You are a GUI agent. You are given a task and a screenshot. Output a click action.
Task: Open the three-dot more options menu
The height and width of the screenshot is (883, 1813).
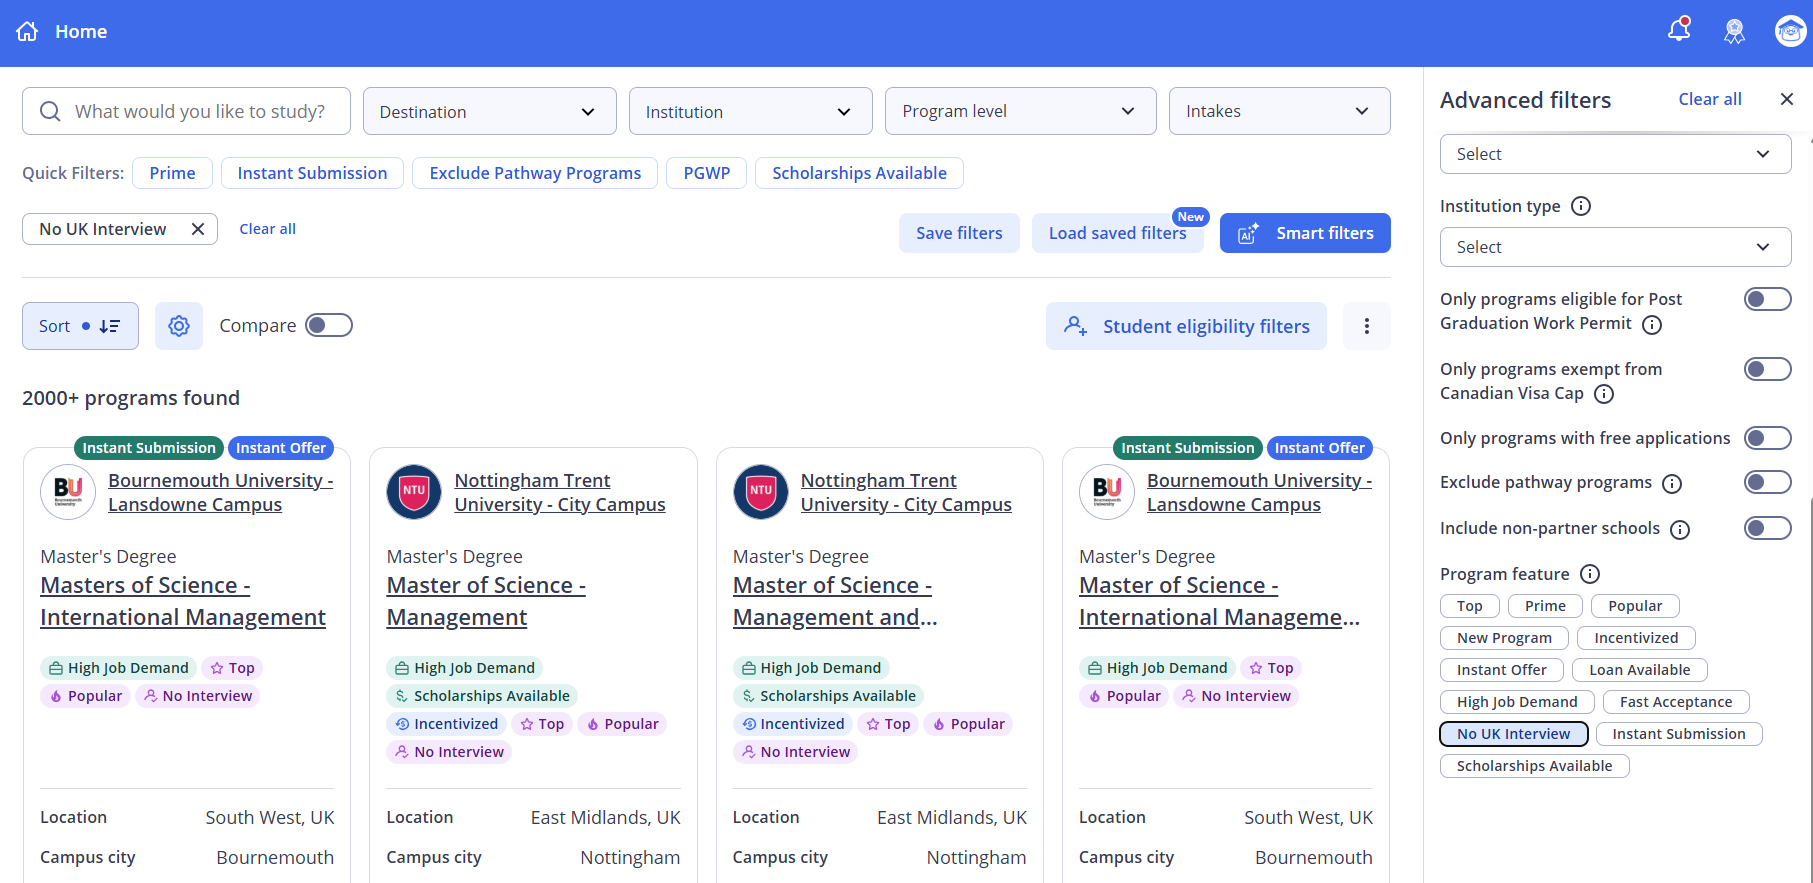(1366, 326)
